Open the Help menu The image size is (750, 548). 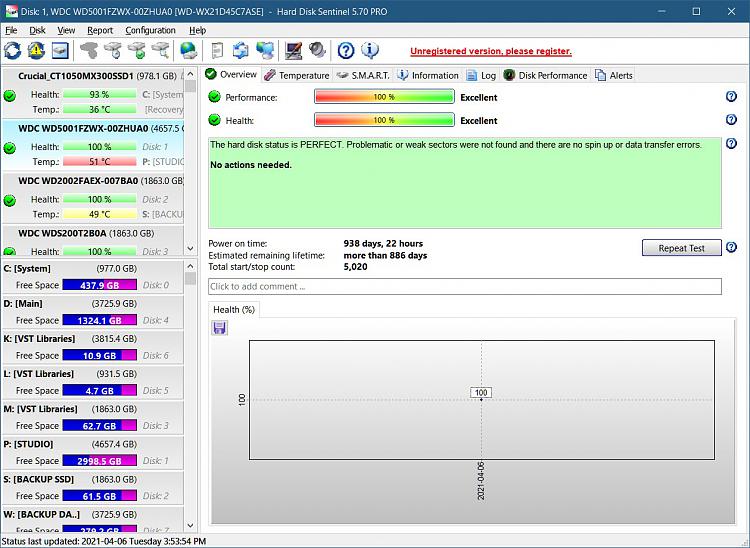(x=197, y=30)
